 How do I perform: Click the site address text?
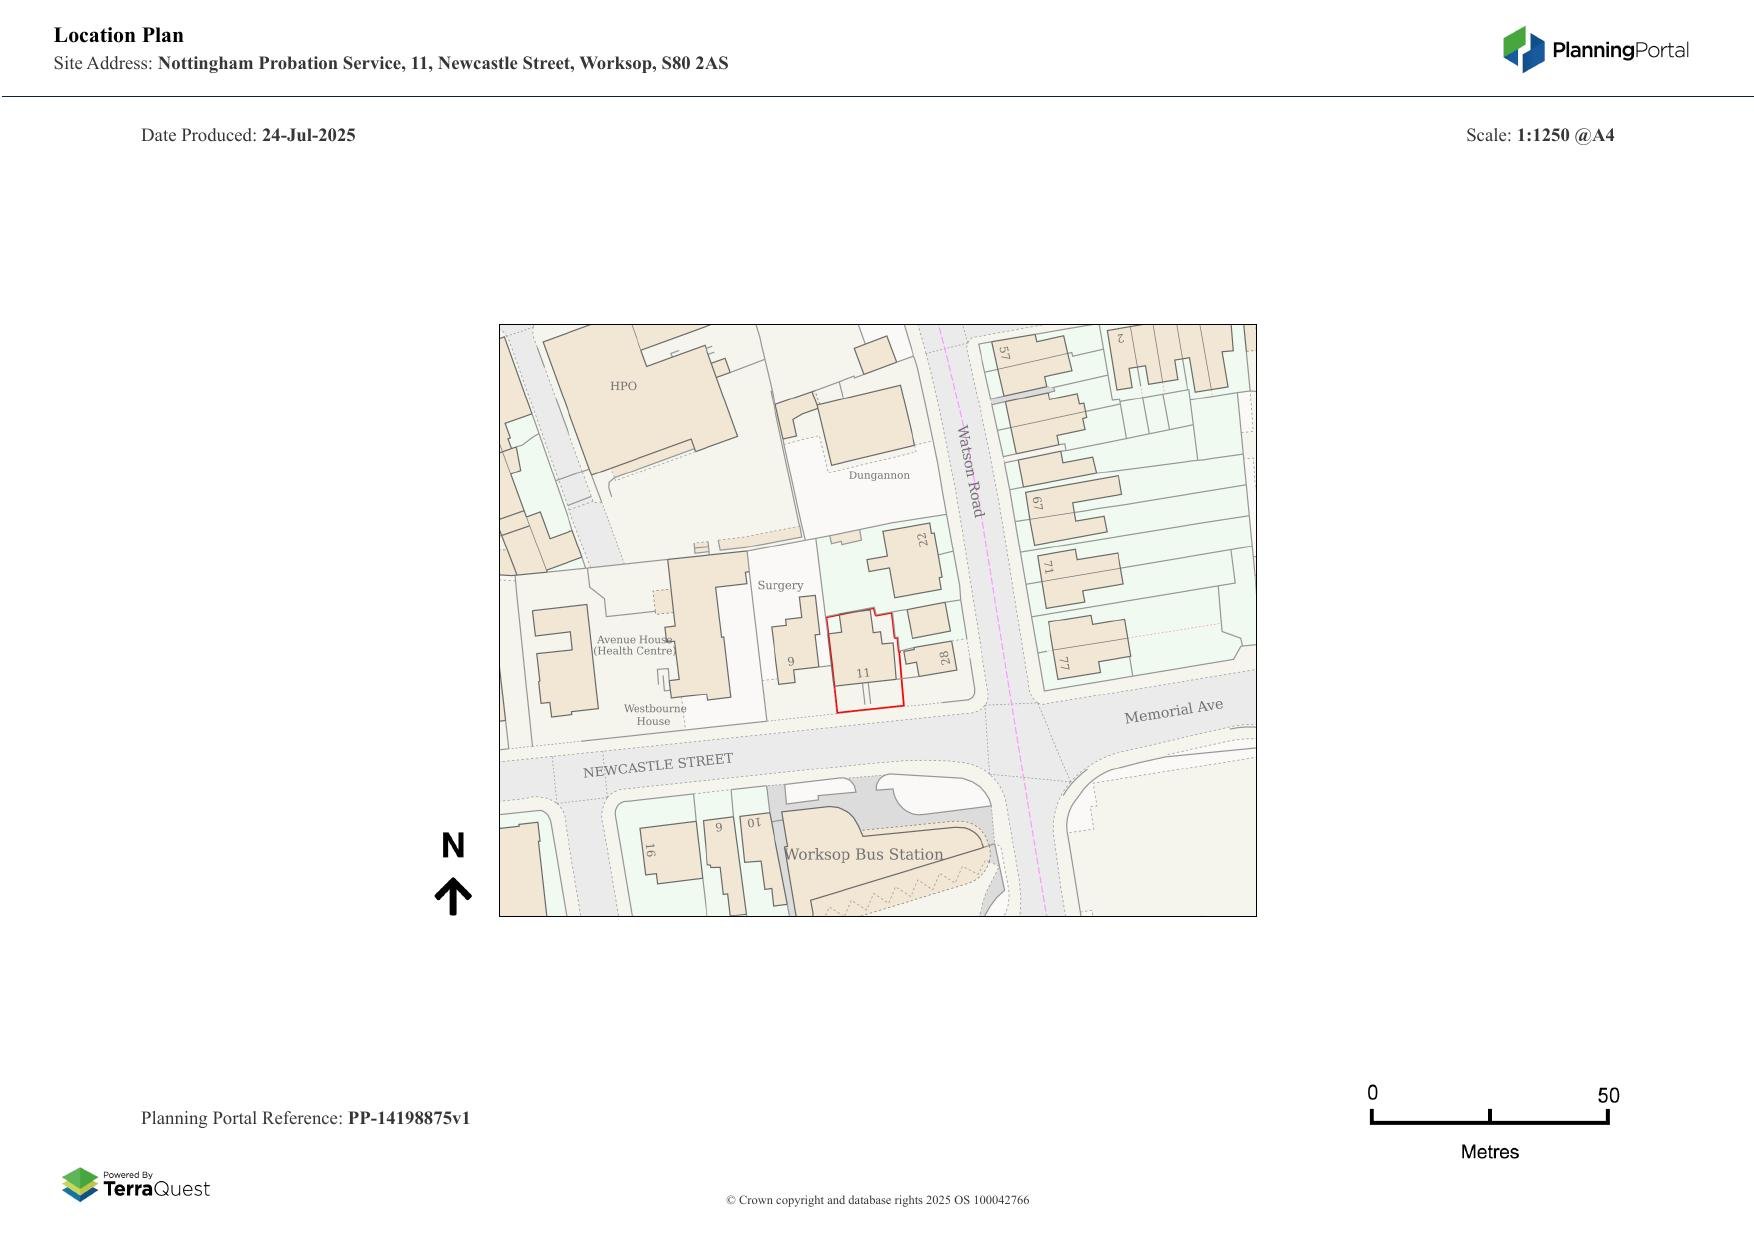(x=442, y=63)
